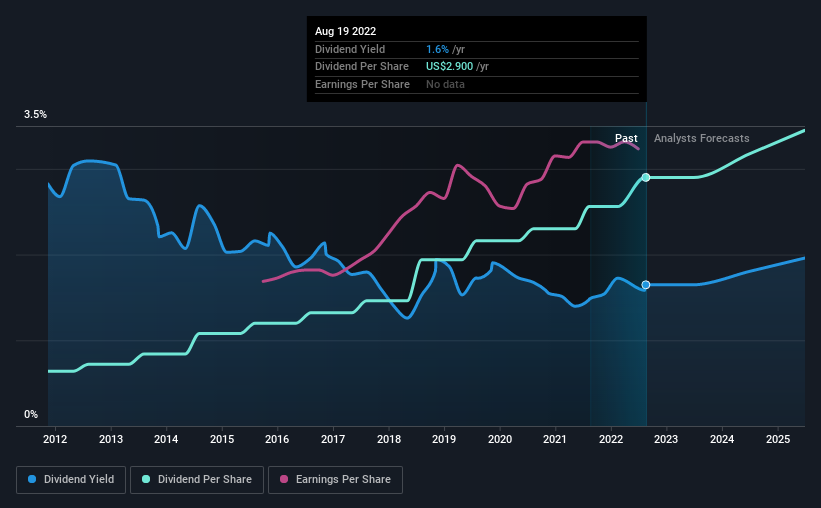Click the pink Earnings Per Share legend dot

tap(284, 479)
